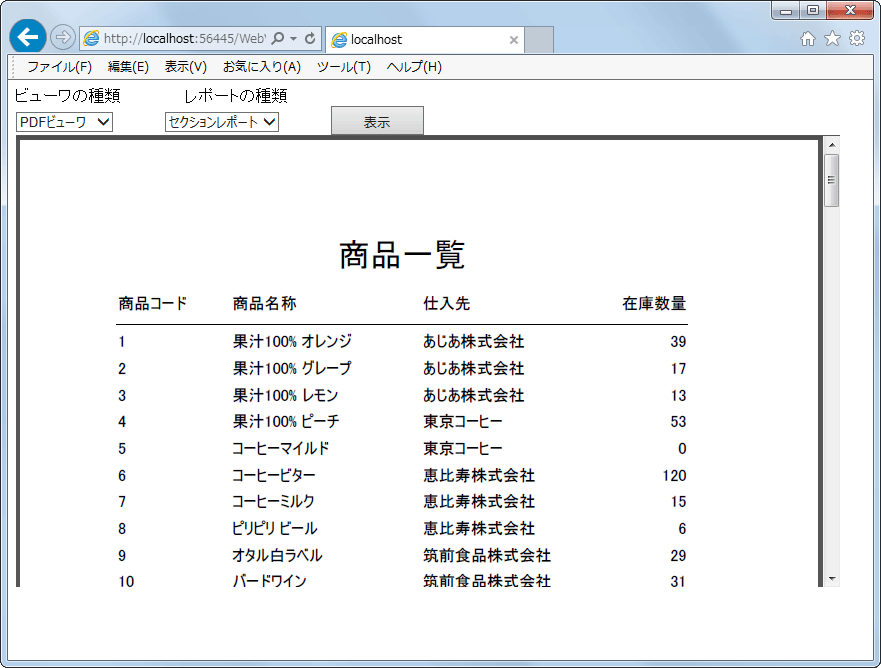881x668 pixels.
Task: Click the 商品名称 column header
Action: (x=264, y=303)
